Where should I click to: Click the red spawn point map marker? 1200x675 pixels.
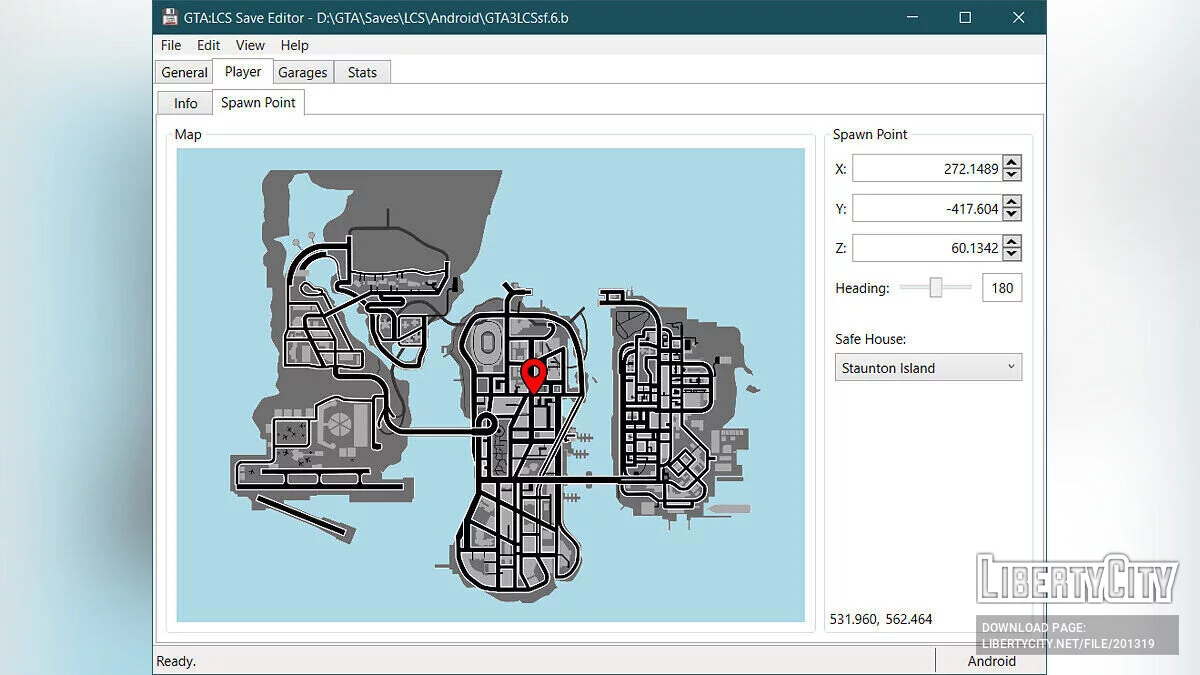pos(533,375)
